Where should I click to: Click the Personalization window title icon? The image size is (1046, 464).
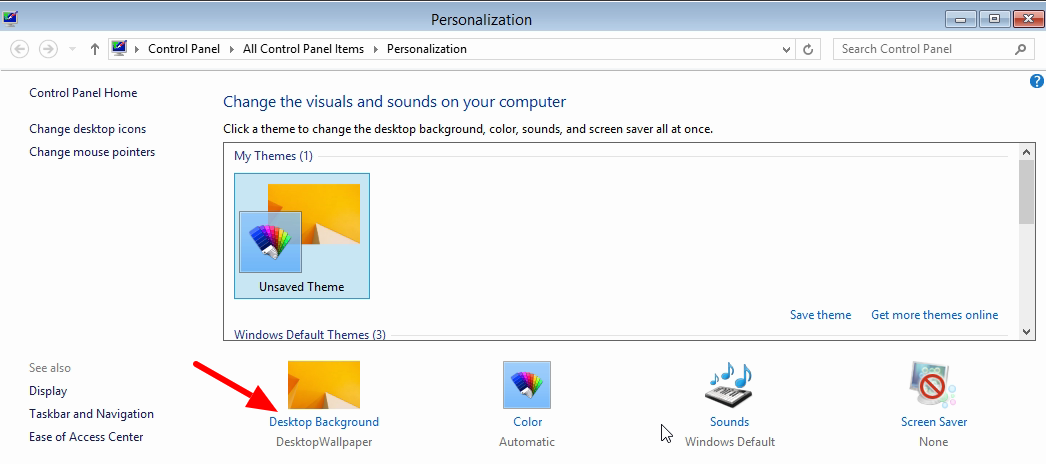[x=9, y=19]
